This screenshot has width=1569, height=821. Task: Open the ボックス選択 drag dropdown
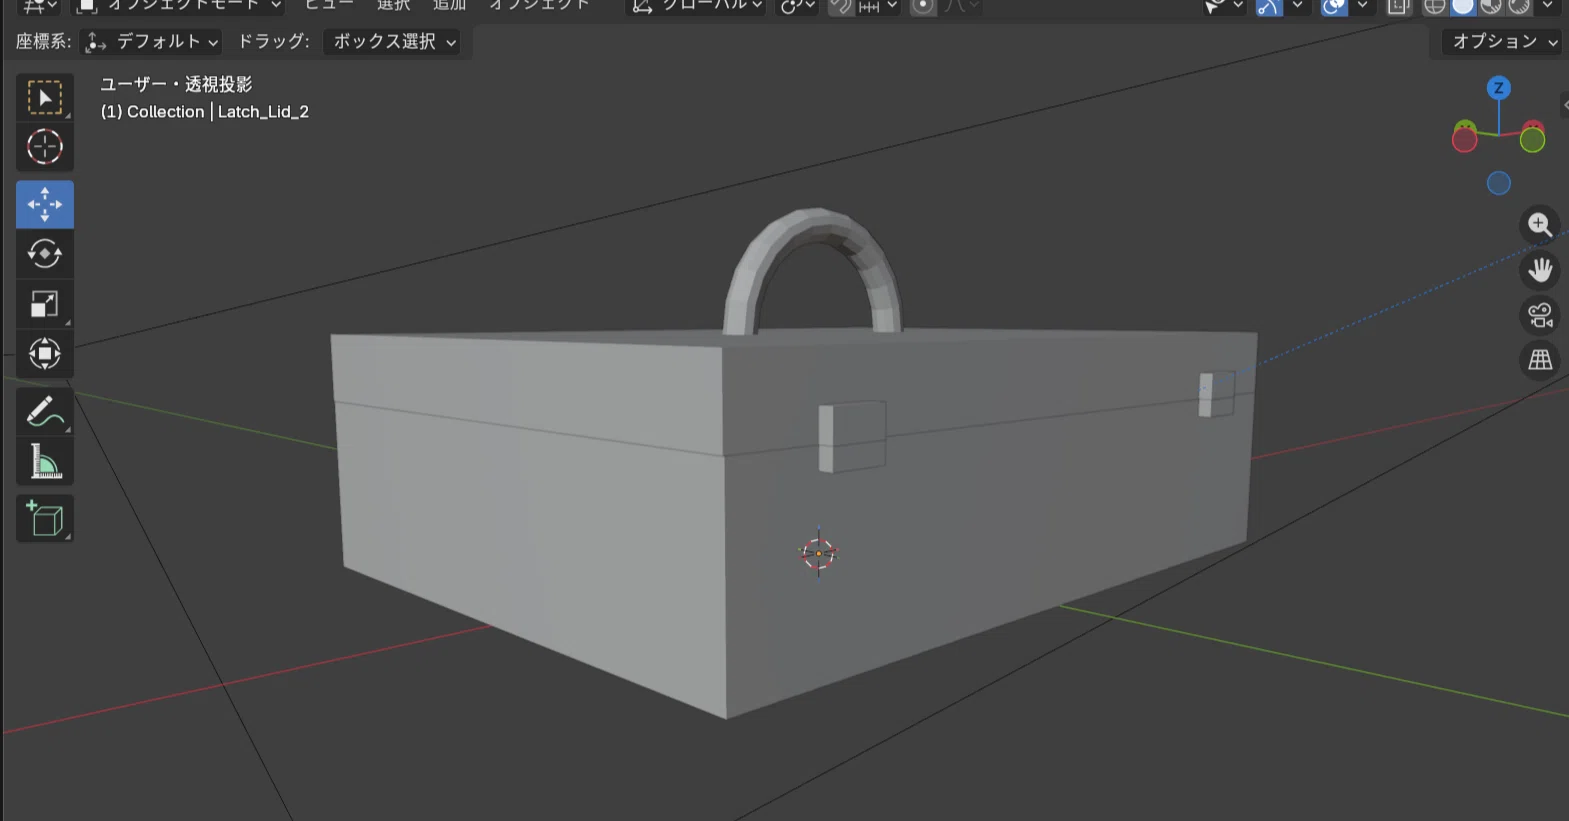(x=394, y=41)
